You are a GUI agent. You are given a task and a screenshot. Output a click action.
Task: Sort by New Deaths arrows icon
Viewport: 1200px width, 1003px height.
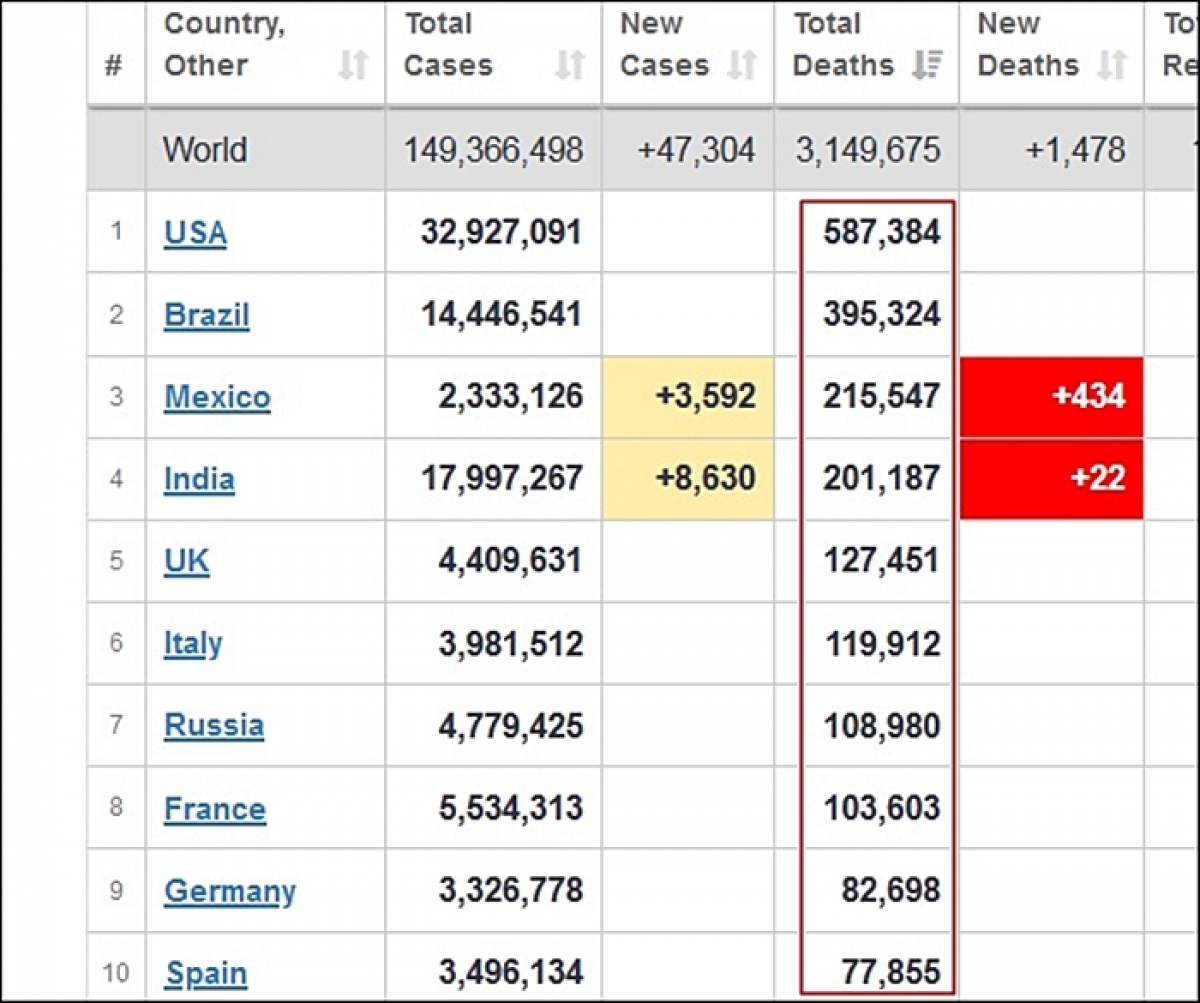click(x=1112, y=66)
